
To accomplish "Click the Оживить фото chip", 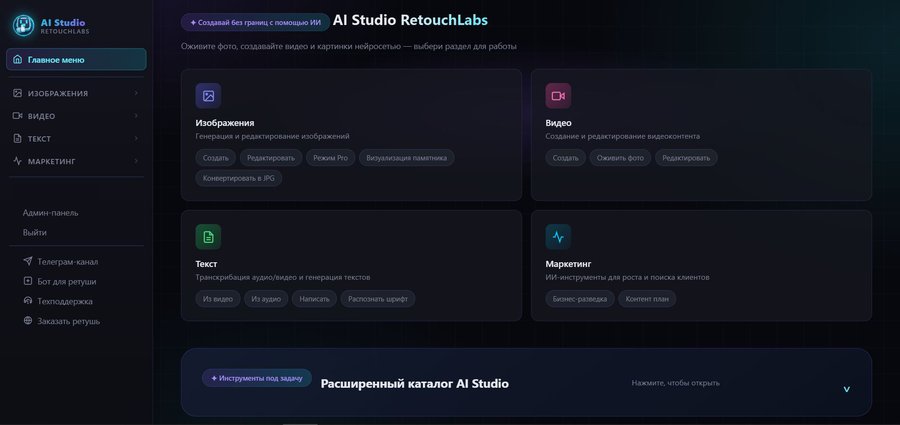I will tap(620, 158).
